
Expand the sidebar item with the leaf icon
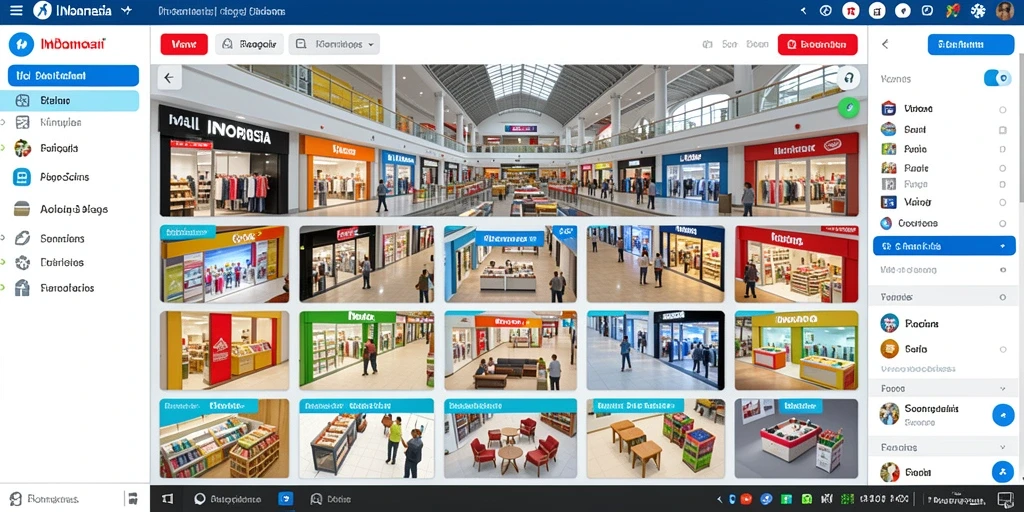tap(3, 238)
